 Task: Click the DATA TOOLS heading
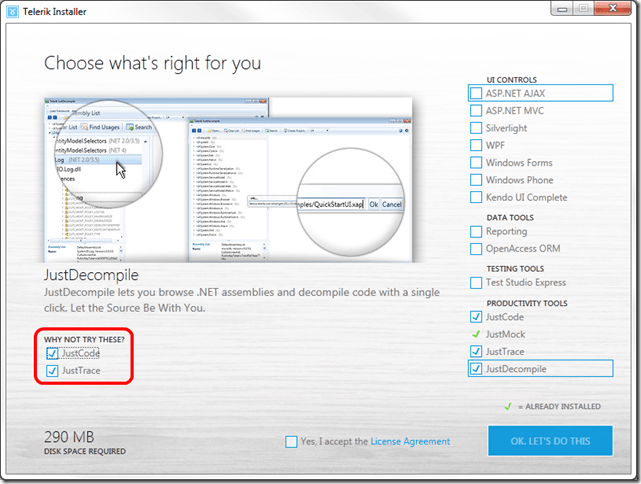coord(510,217)
